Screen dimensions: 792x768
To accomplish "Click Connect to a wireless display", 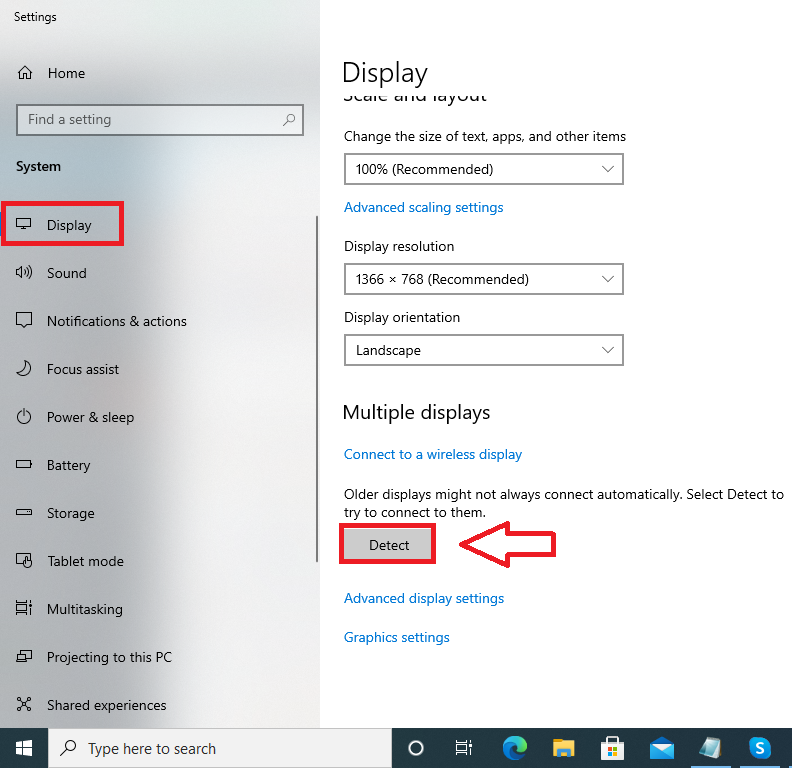I will [x=433, y=454].
